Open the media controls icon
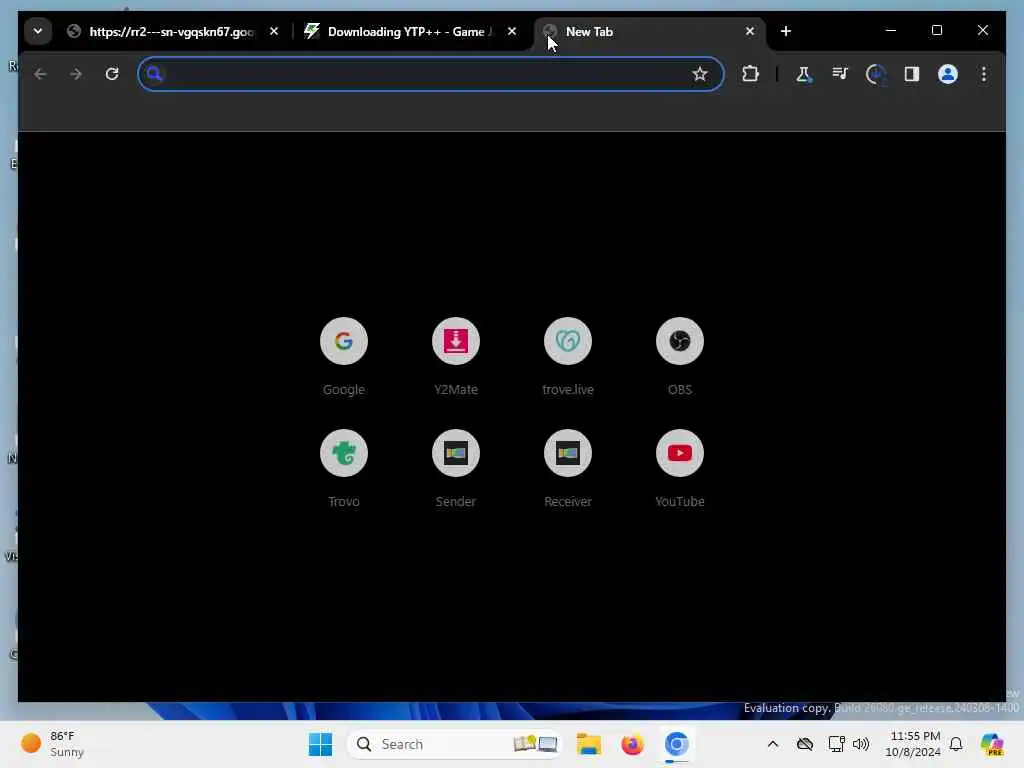This screenshot has height=768, width=1024. (840, 74)
